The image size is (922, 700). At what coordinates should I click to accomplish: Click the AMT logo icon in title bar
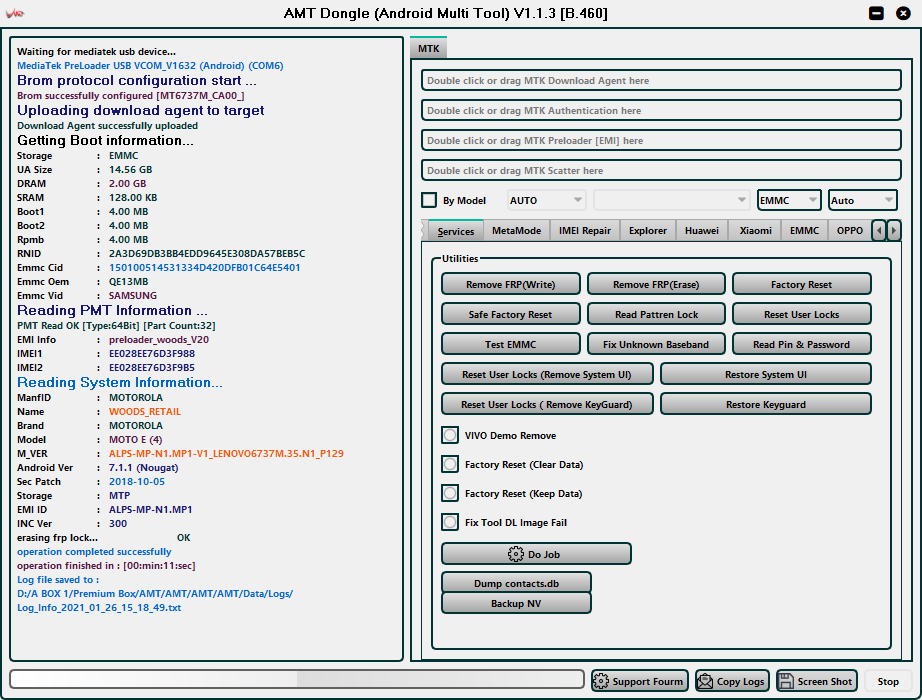15,12
